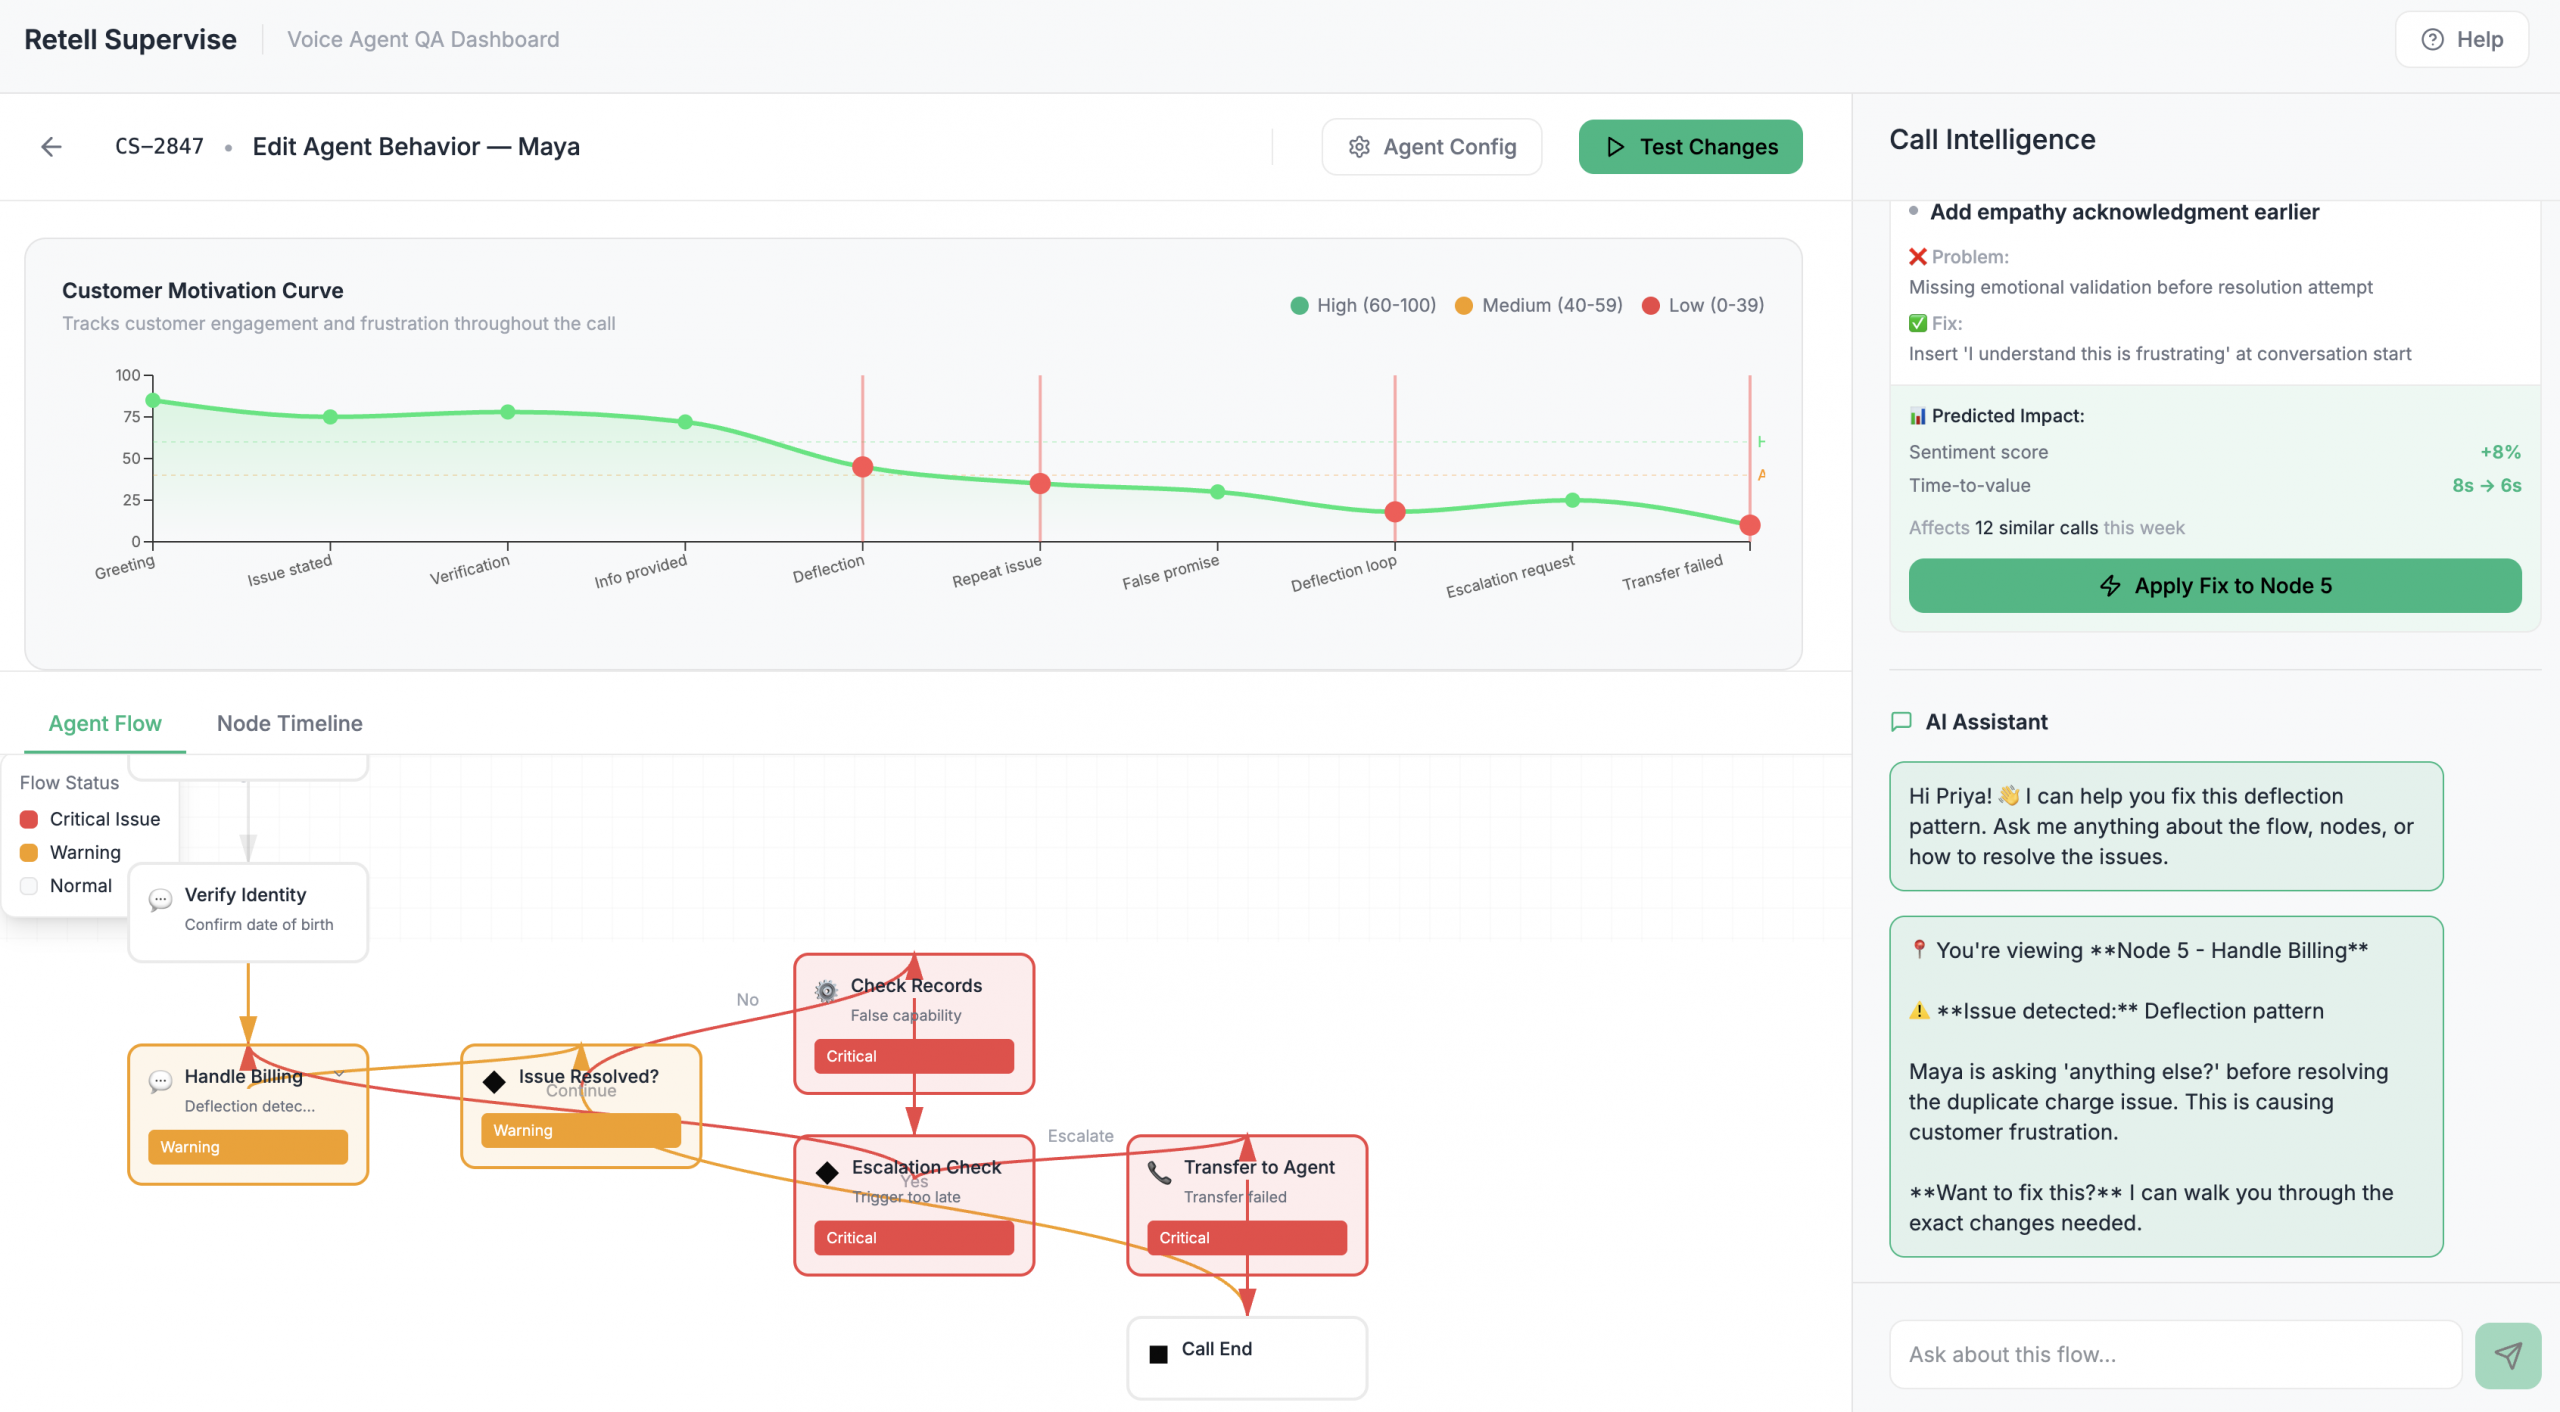Open the Agent Config settings
Screen dimensions: 2560x1412
coord(1431,147)
